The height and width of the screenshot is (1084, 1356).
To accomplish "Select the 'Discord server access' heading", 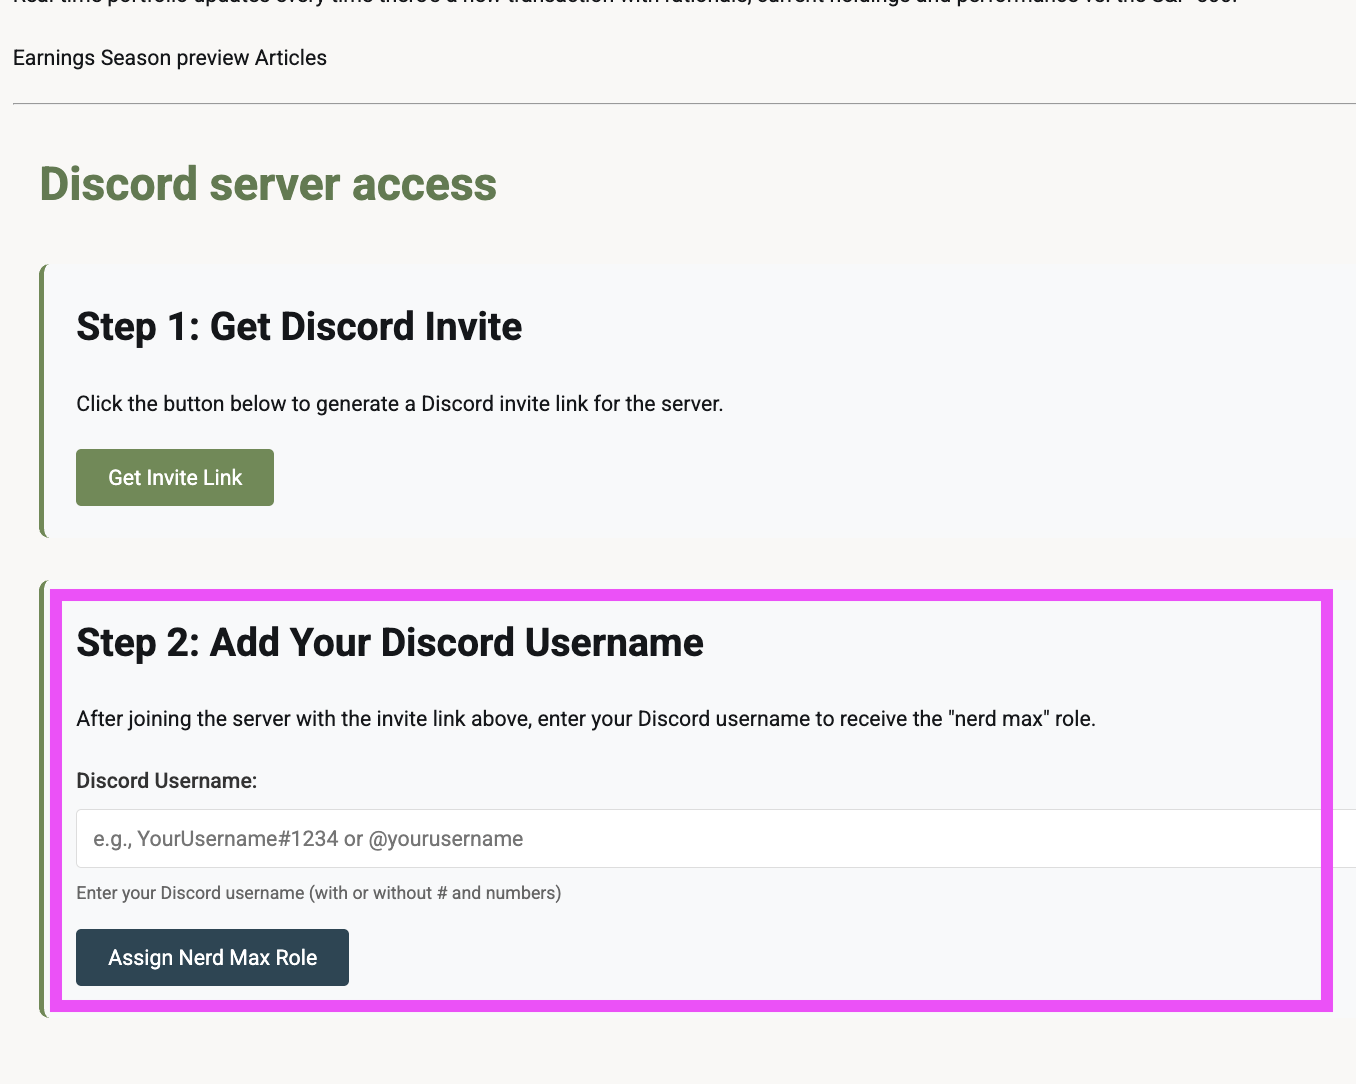I will tap(268, 185).
